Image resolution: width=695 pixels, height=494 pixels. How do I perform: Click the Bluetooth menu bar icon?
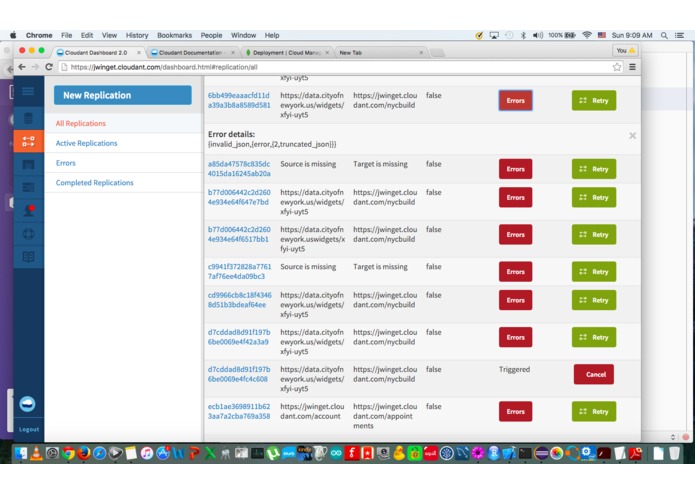tap(523, 35)
